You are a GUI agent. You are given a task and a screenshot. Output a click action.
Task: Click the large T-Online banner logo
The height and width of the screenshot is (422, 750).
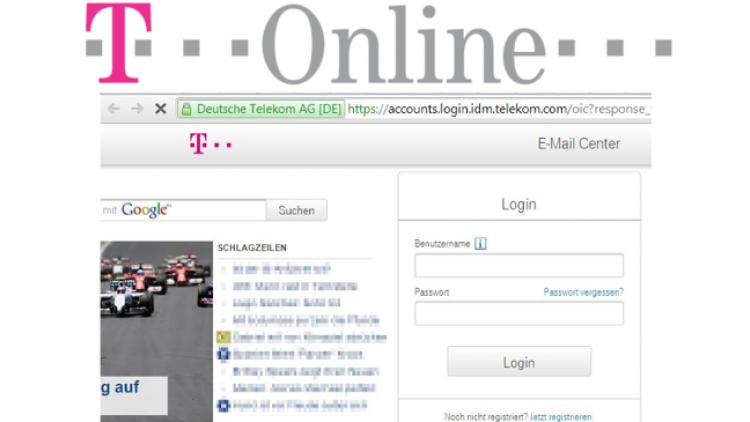pyautogui.click(x=379, y=44)
